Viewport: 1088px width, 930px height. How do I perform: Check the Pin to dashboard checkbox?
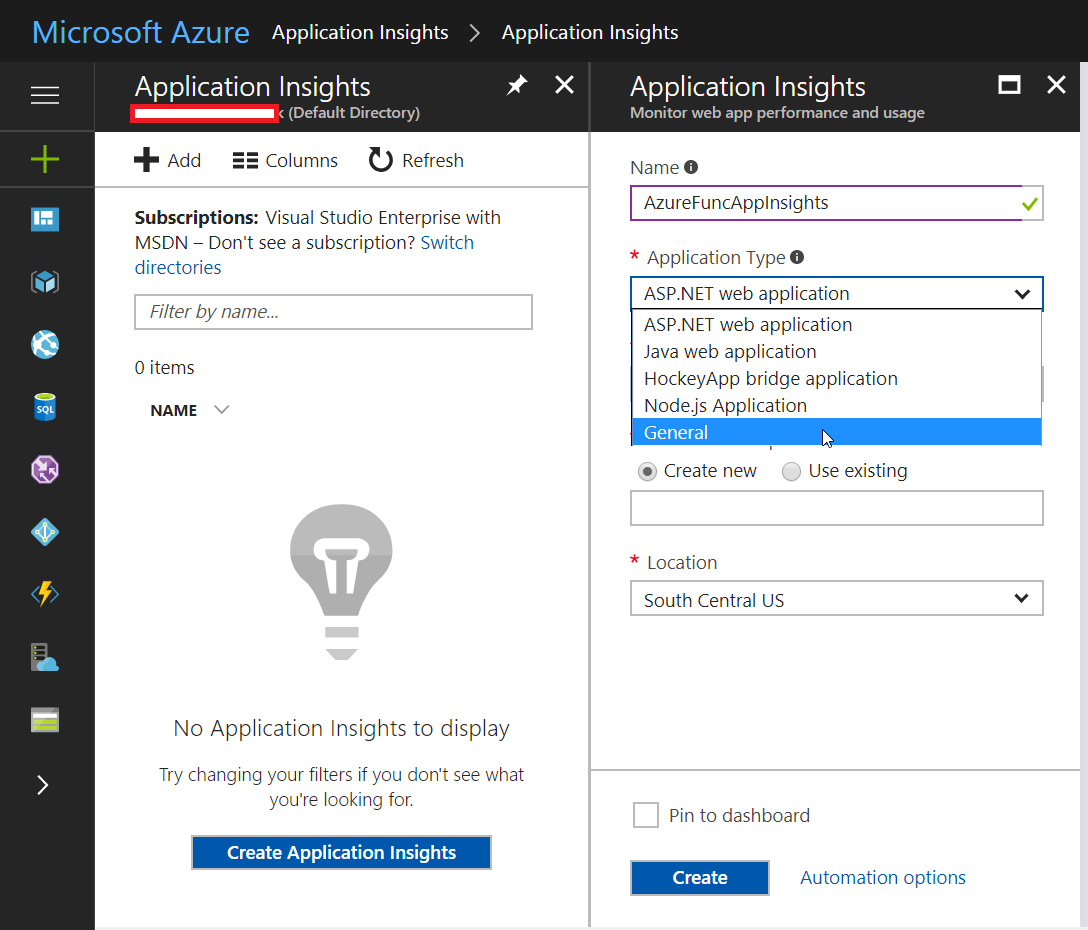[x=645, y=815]
